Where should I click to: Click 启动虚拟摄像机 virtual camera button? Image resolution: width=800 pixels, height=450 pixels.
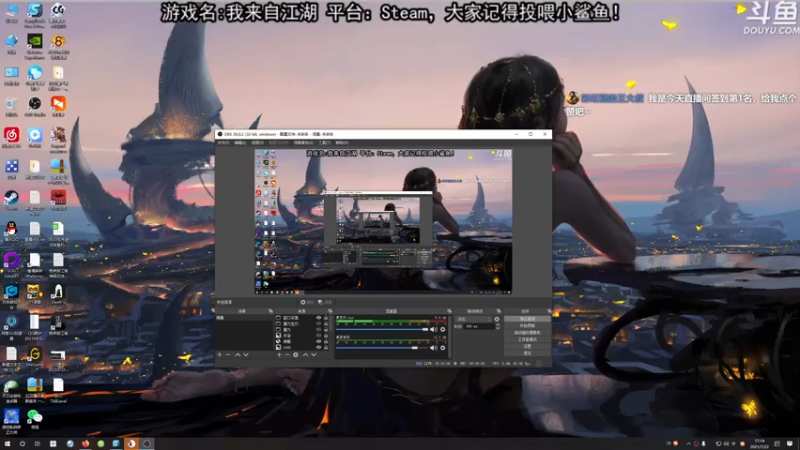click(x=528, y=333)
